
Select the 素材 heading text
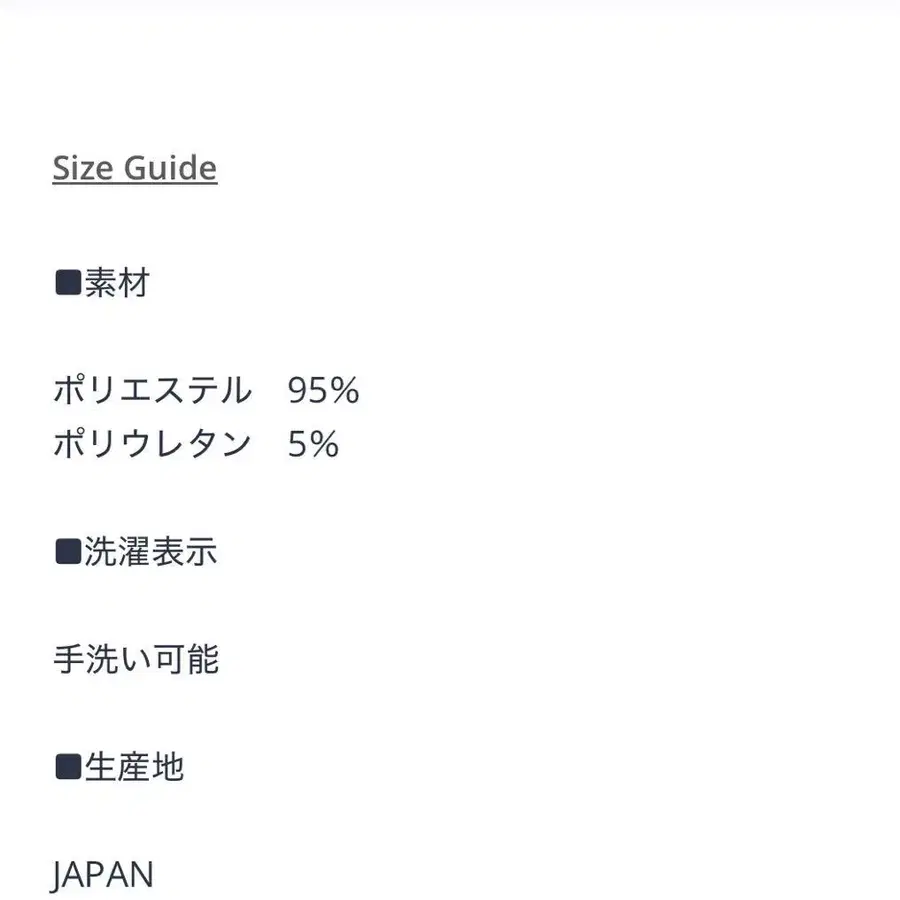[x=117, y=284]
